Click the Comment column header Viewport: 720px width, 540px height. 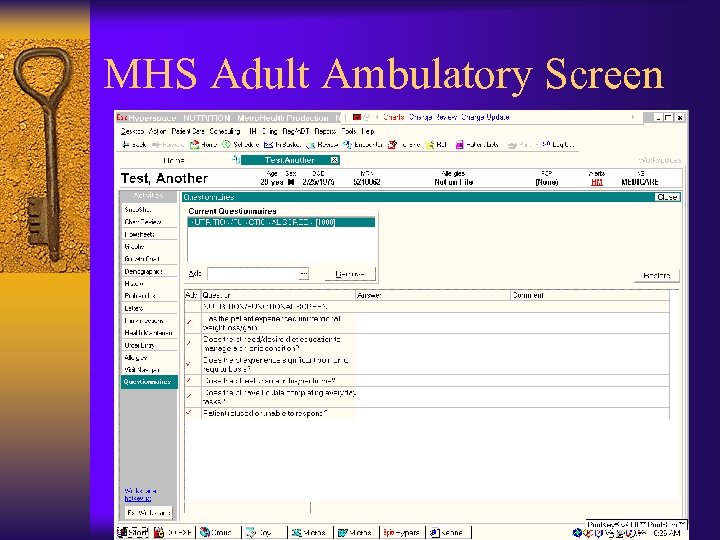[x=590, y=295]
